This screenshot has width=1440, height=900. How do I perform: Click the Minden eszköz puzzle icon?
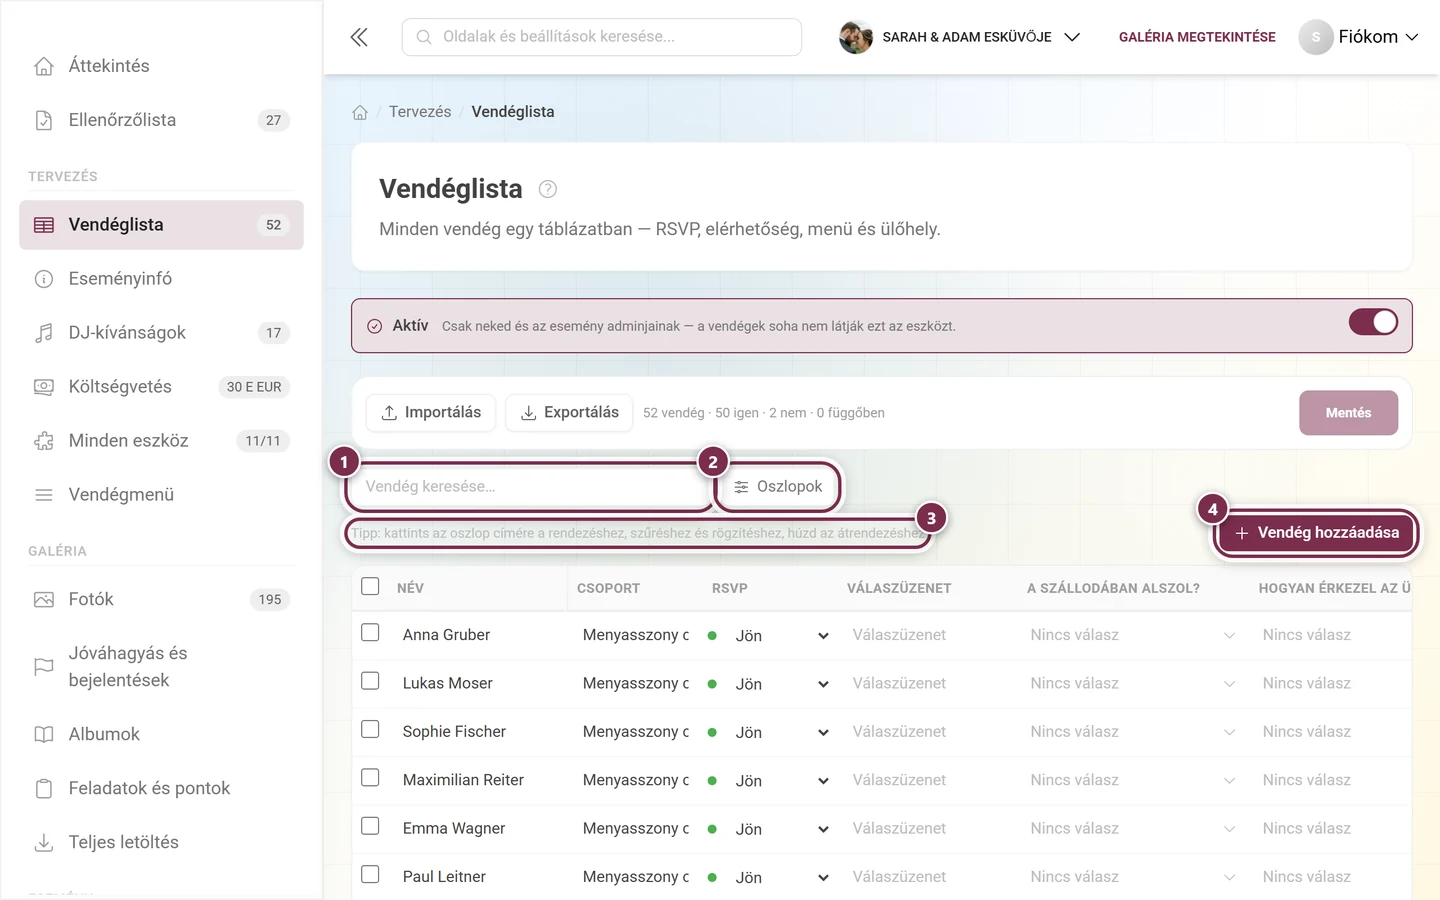44,441
